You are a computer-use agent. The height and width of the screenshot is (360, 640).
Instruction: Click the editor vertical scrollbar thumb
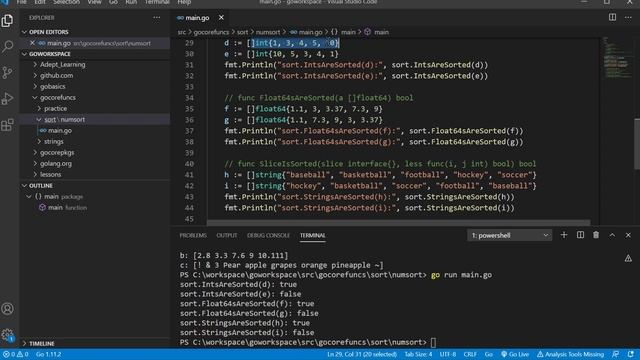click(x=636, y=143)
